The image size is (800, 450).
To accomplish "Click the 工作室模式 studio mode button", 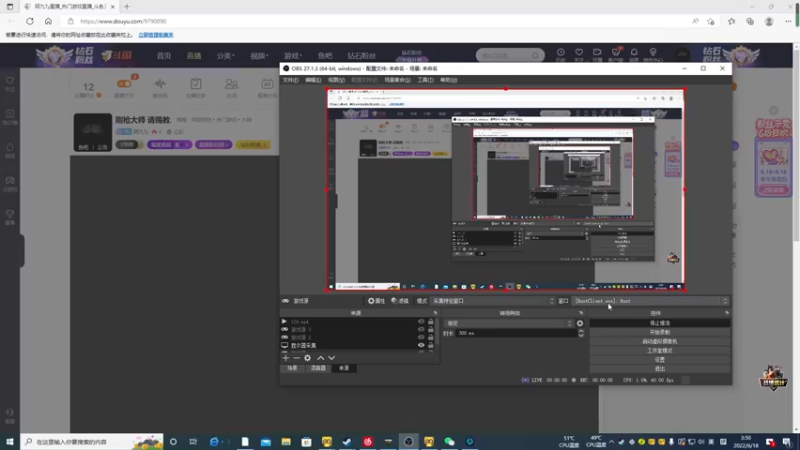I will [x=660, y=351].
